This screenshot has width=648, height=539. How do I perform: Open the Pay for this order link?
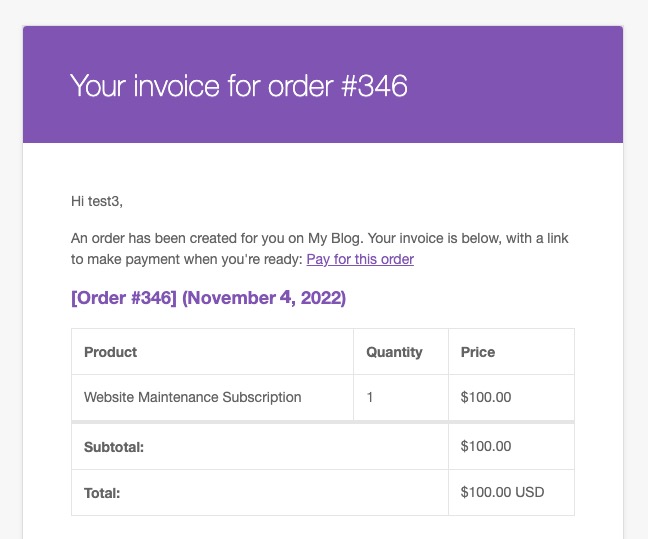coord(360,259)
